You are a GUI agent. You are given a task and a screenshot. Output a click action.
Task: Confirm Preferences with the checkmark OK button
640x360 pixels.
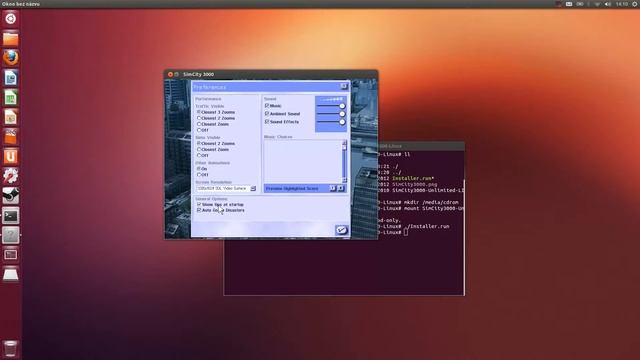click(x=341, y=230)
